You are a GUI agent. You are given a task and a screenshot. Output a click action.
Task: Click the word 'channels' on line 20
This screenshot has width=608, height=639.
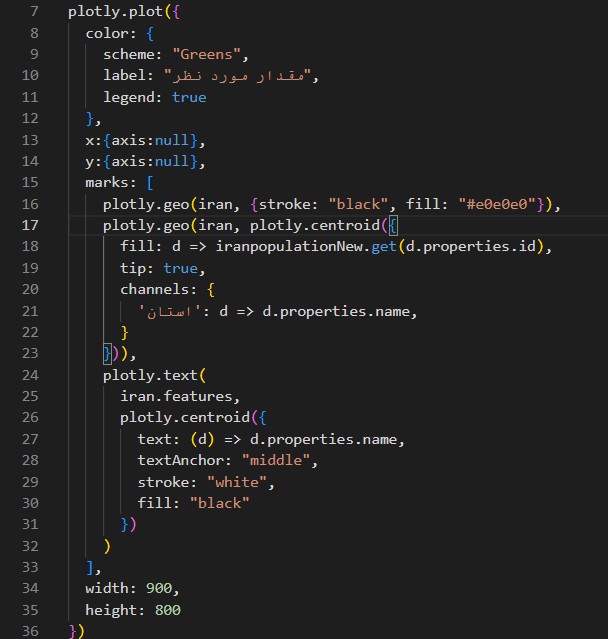click(x=154, y=289)
